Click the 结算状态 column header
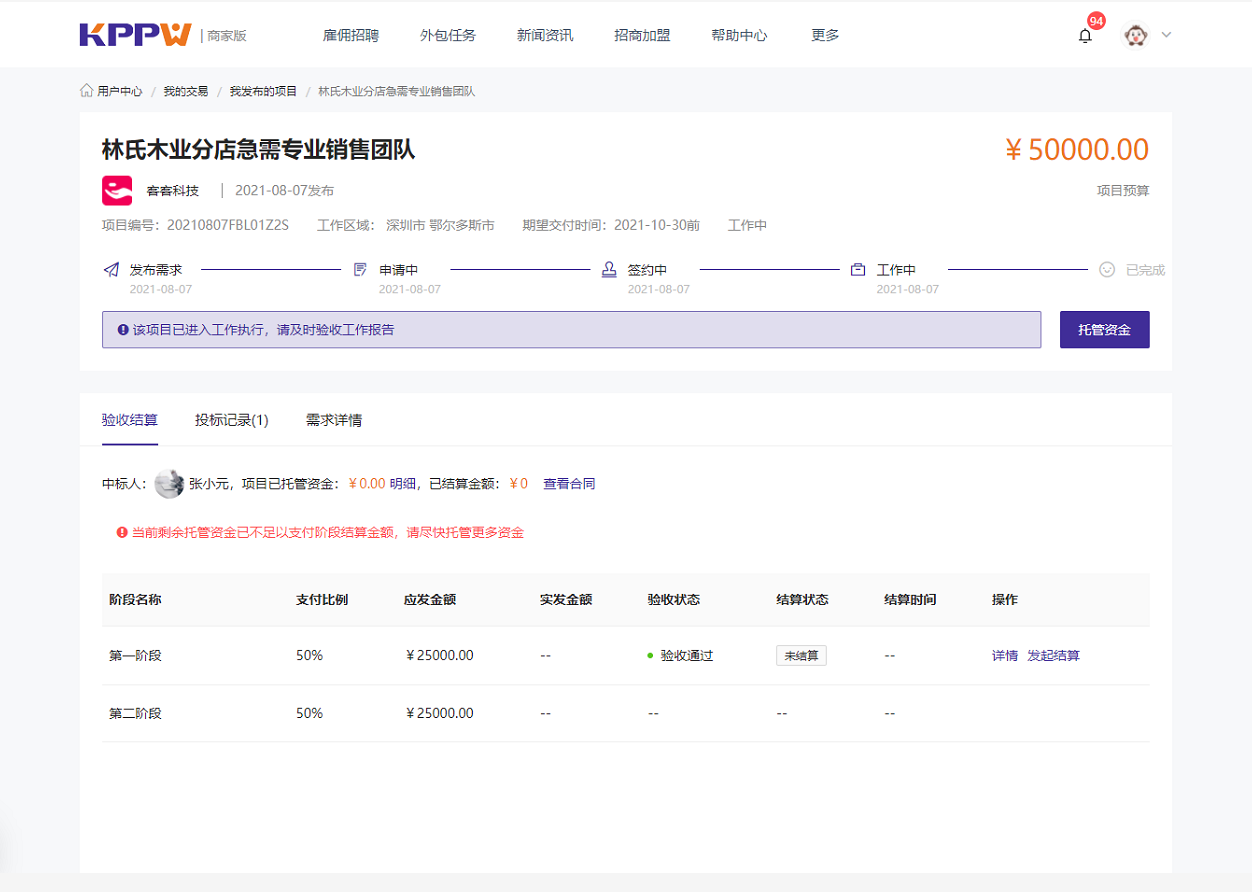Image resolution: width=1252 pixels, height=892 pixels. (802, 600)
